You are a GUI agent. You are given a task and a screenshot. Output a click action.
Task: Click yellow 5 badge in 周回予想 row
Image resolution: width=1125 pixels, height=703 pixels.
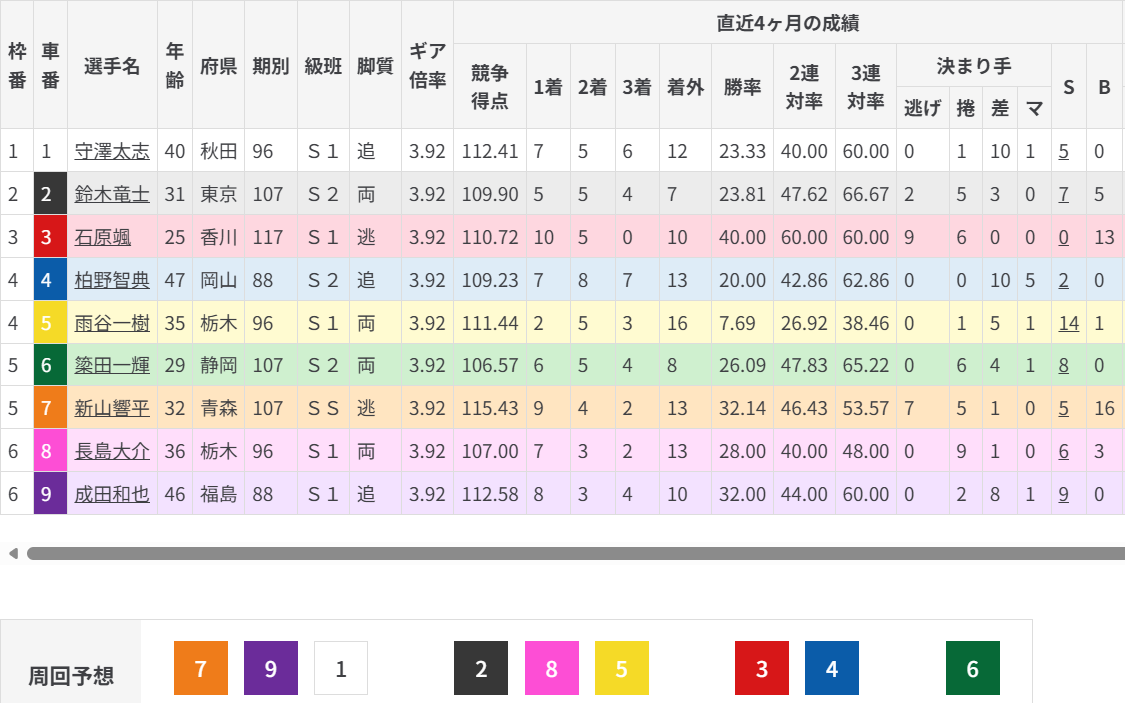click(x=621, y=668)
